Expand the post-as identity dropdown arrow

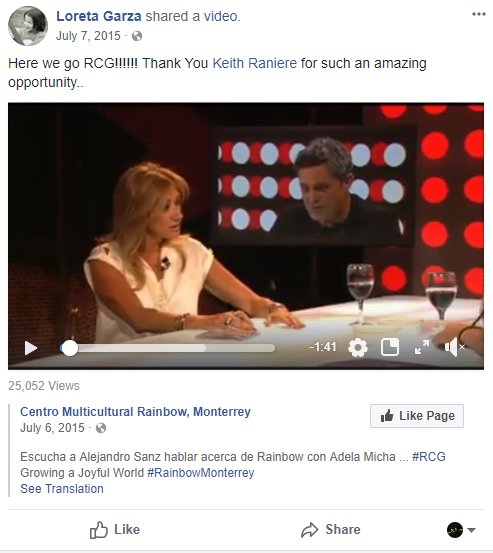coord(471,530)
